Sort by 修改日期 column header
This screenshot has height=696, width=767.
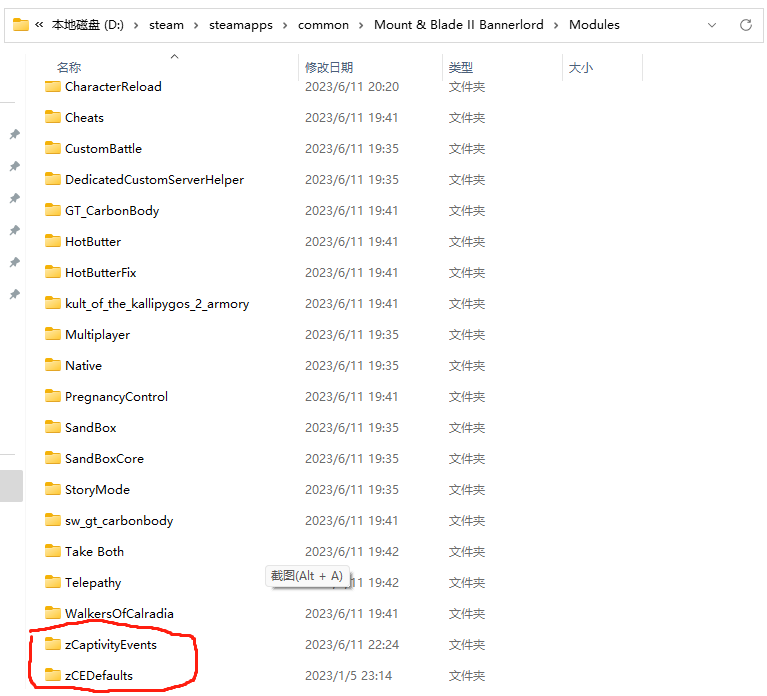click(x=328, y=68)
